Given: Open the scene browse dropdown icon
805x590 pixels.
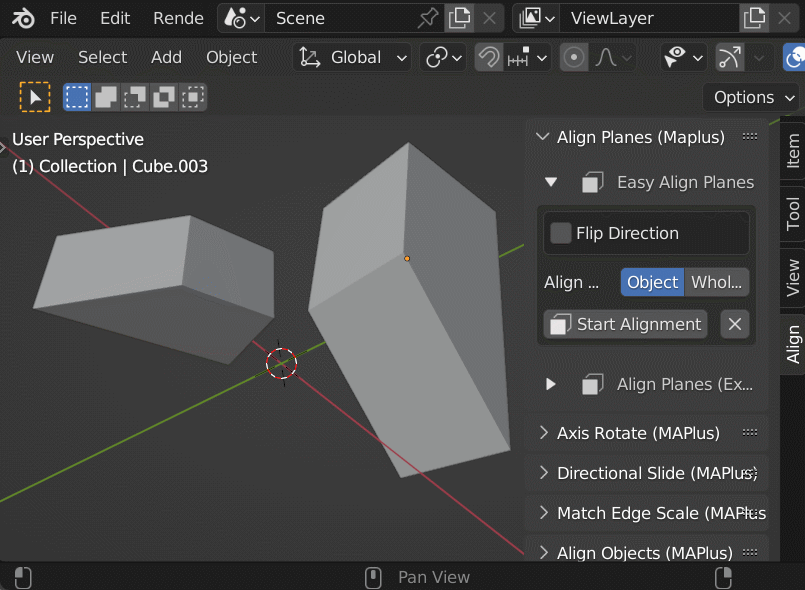Looking at the screenshot, I should [x=242, y=18].
